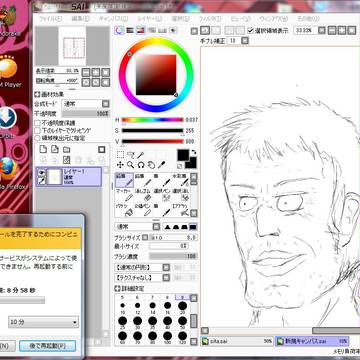Viewport: 360px width, 360px height.
Task: Click the quick bar zoom in button
Action: 342,31
